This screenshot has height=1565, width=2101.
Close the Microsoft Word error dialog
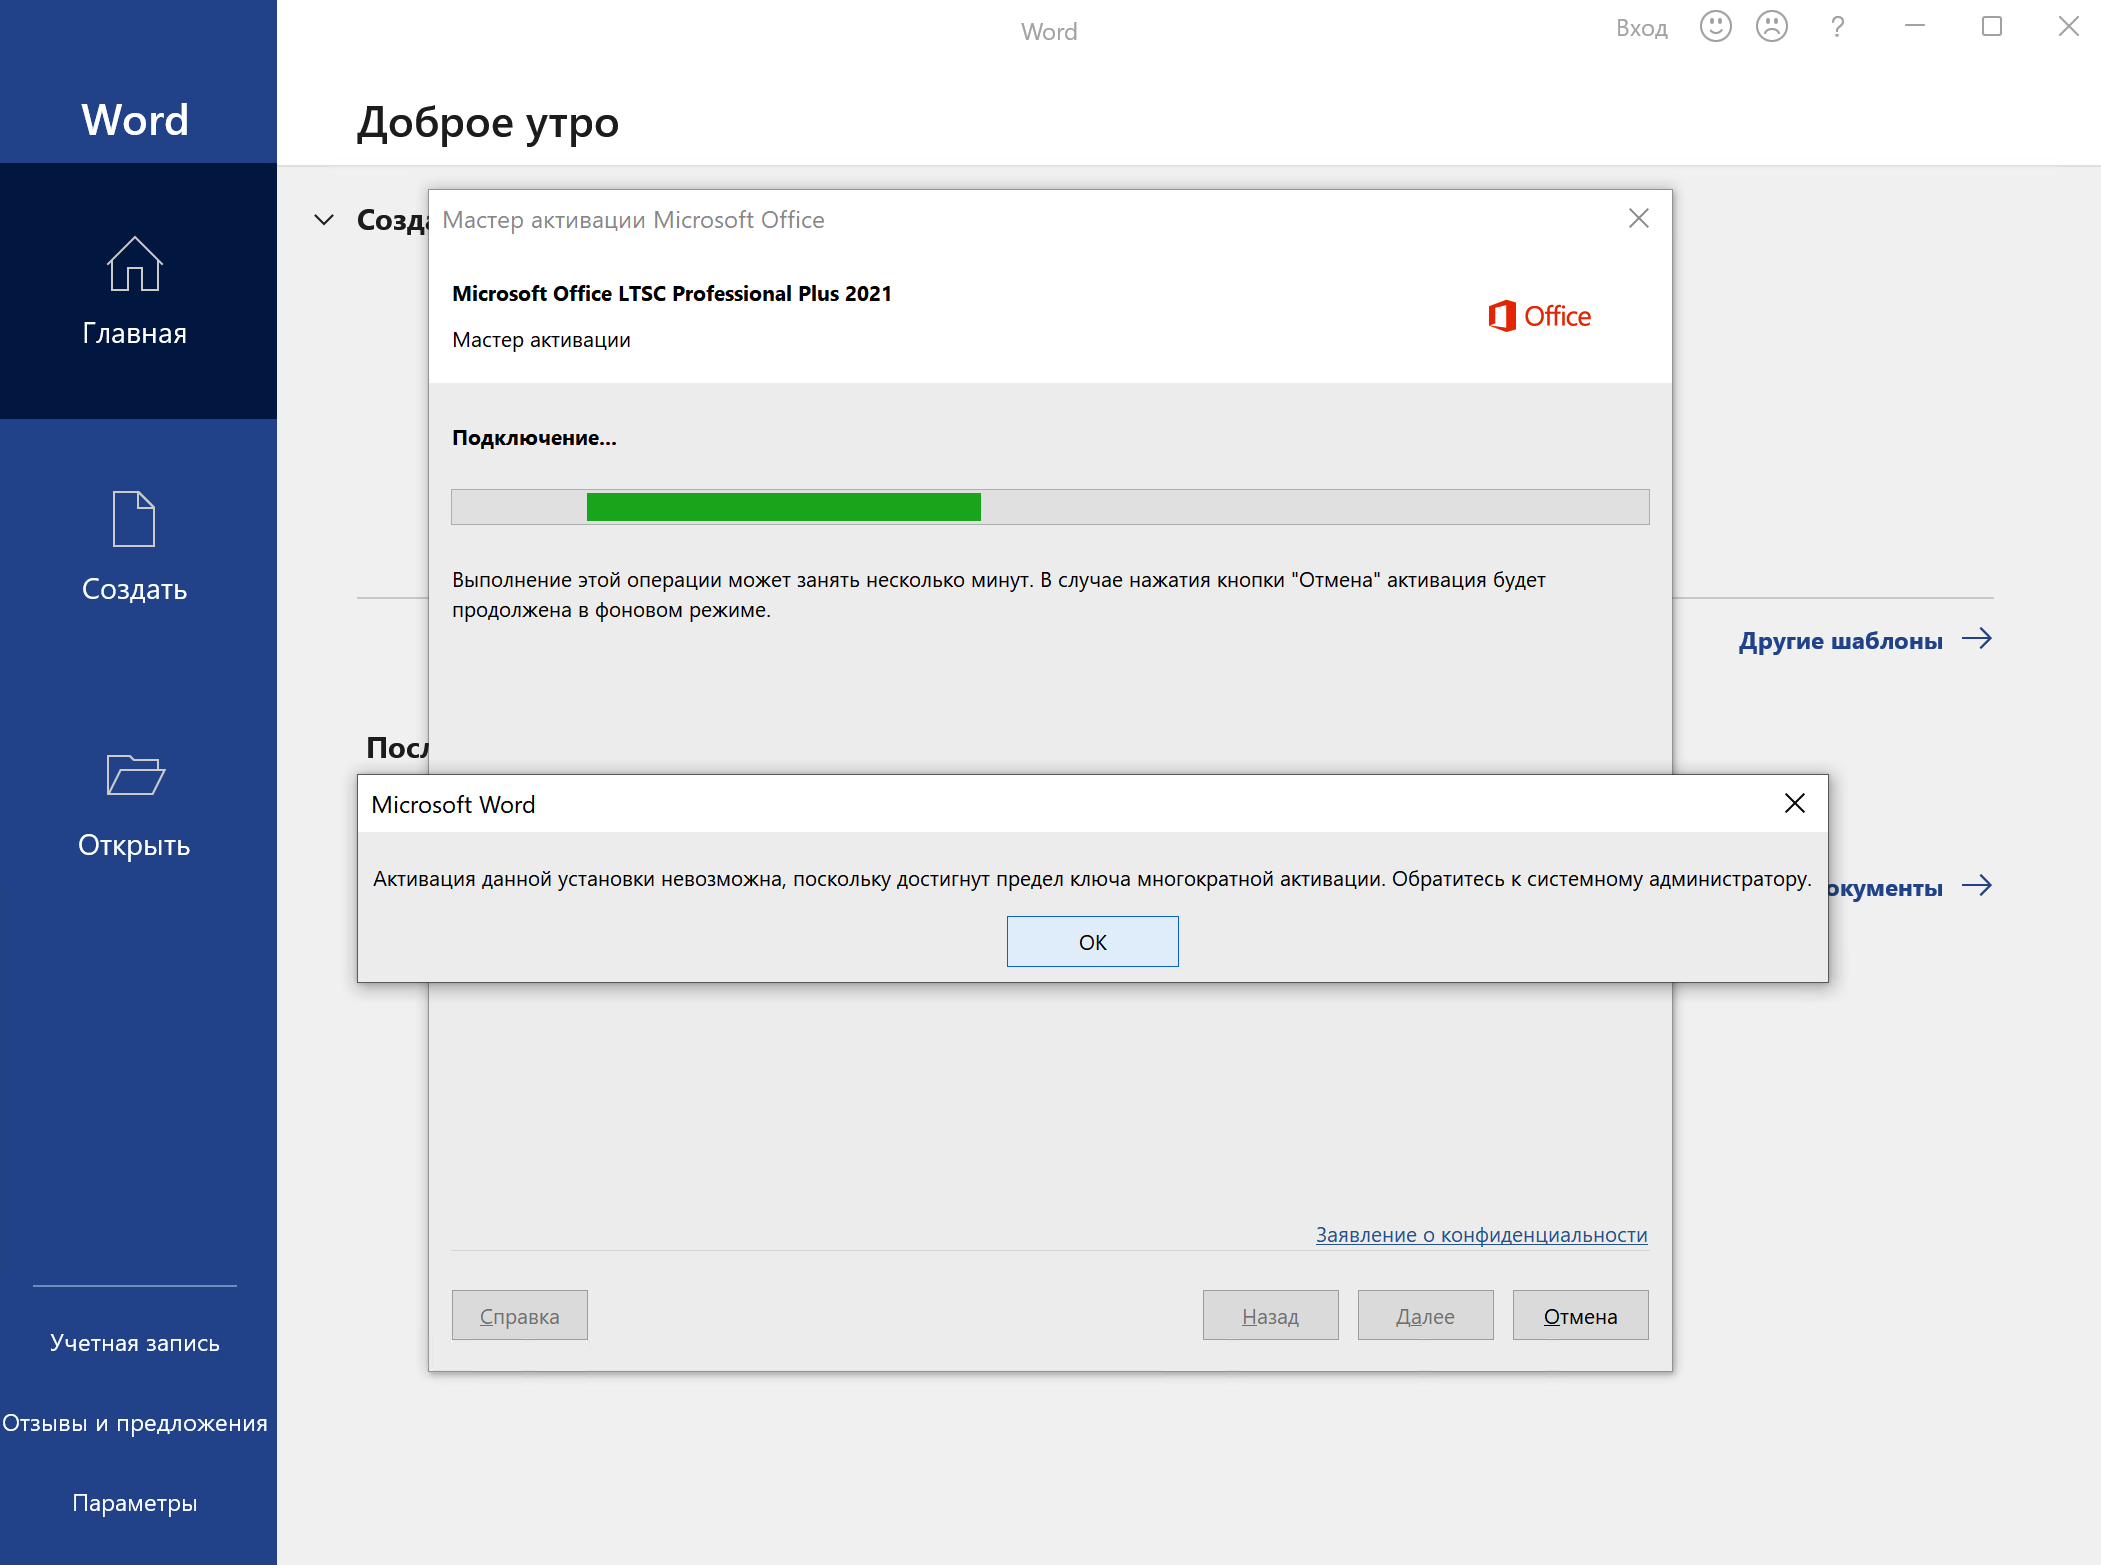tap(1795, 803)
